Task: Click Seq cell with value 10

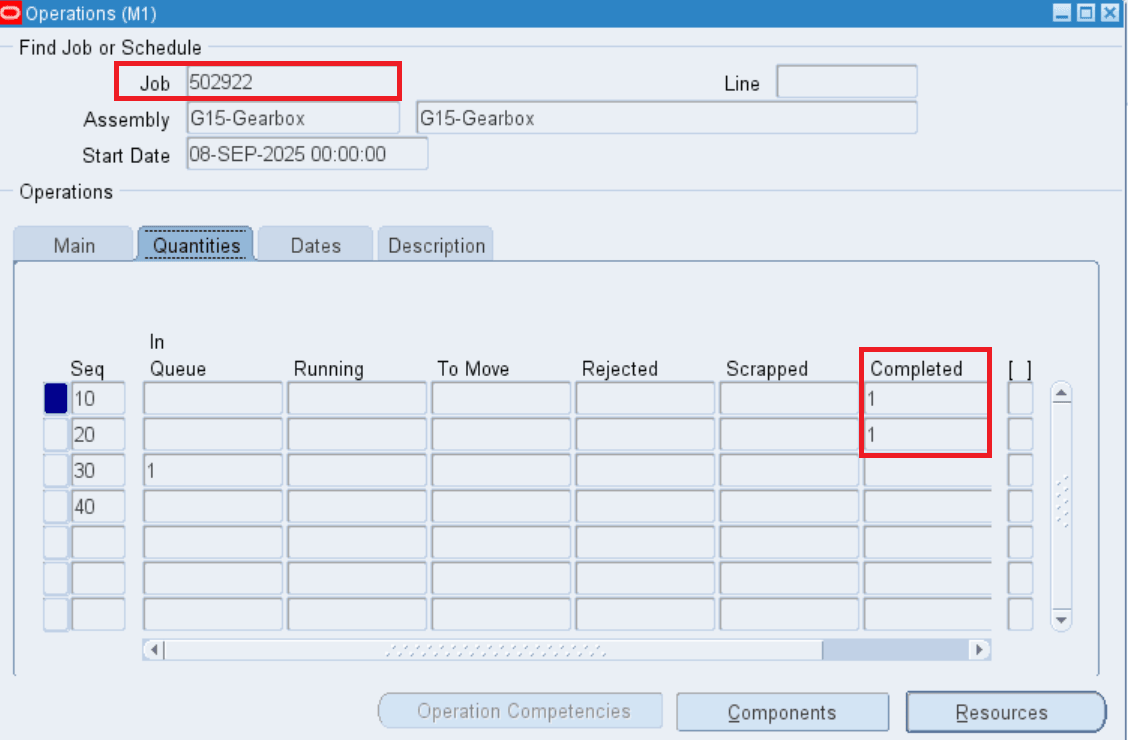Action: (x=98, y=398)
